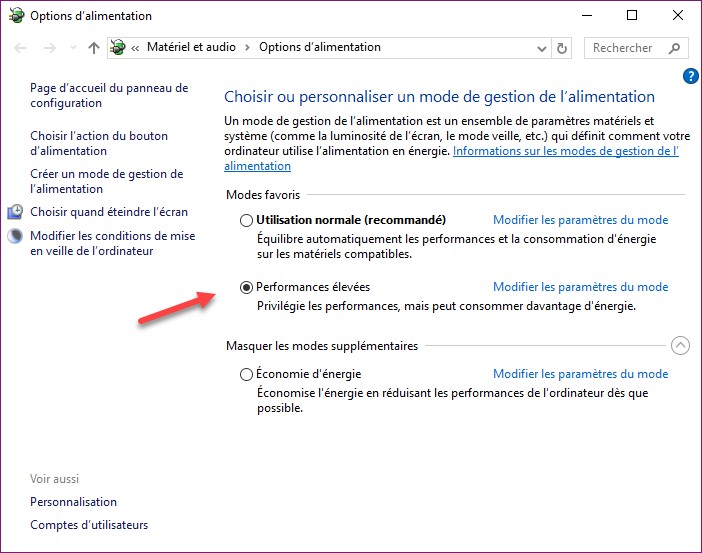Viewport: 702px width, 553px height.
Task: Click the back navigation arrow
Action: tap(21, 48)
